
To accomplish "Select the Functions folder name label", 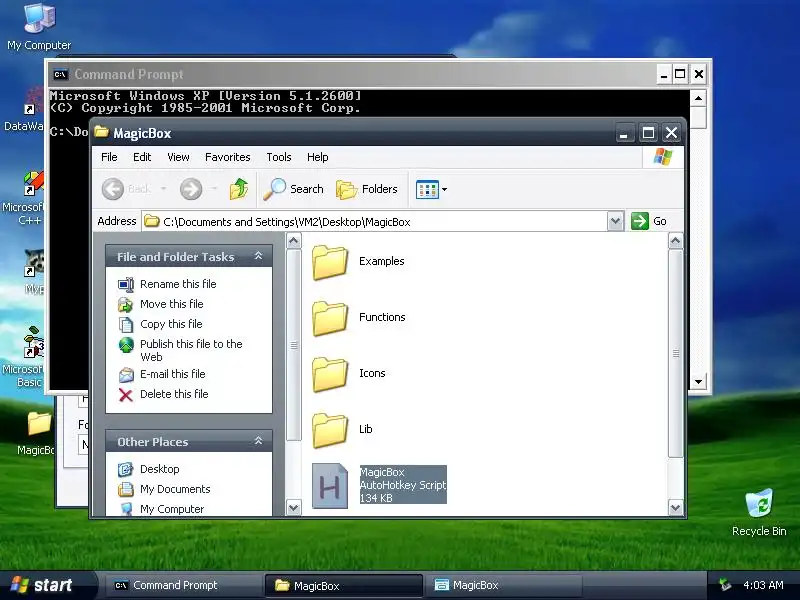I will click(x=382, y=317).
